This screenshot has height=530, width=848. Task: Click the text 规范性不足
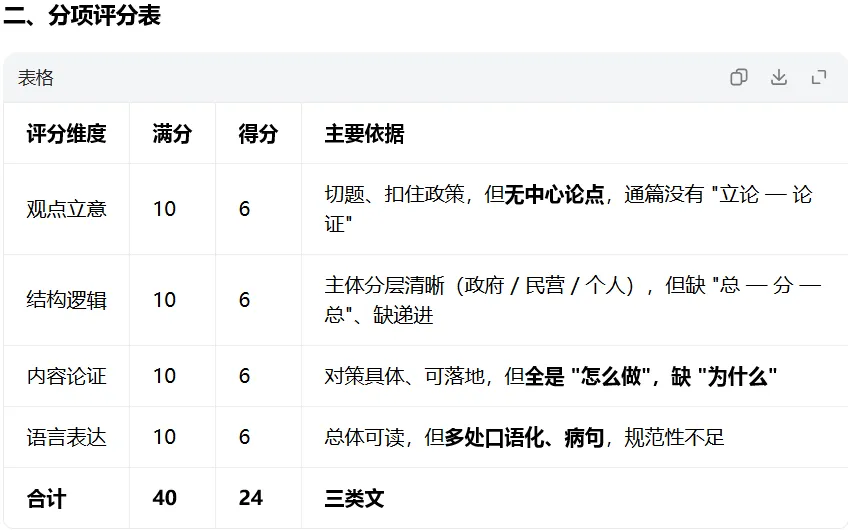pyautogui.click(x=674, y=438)
